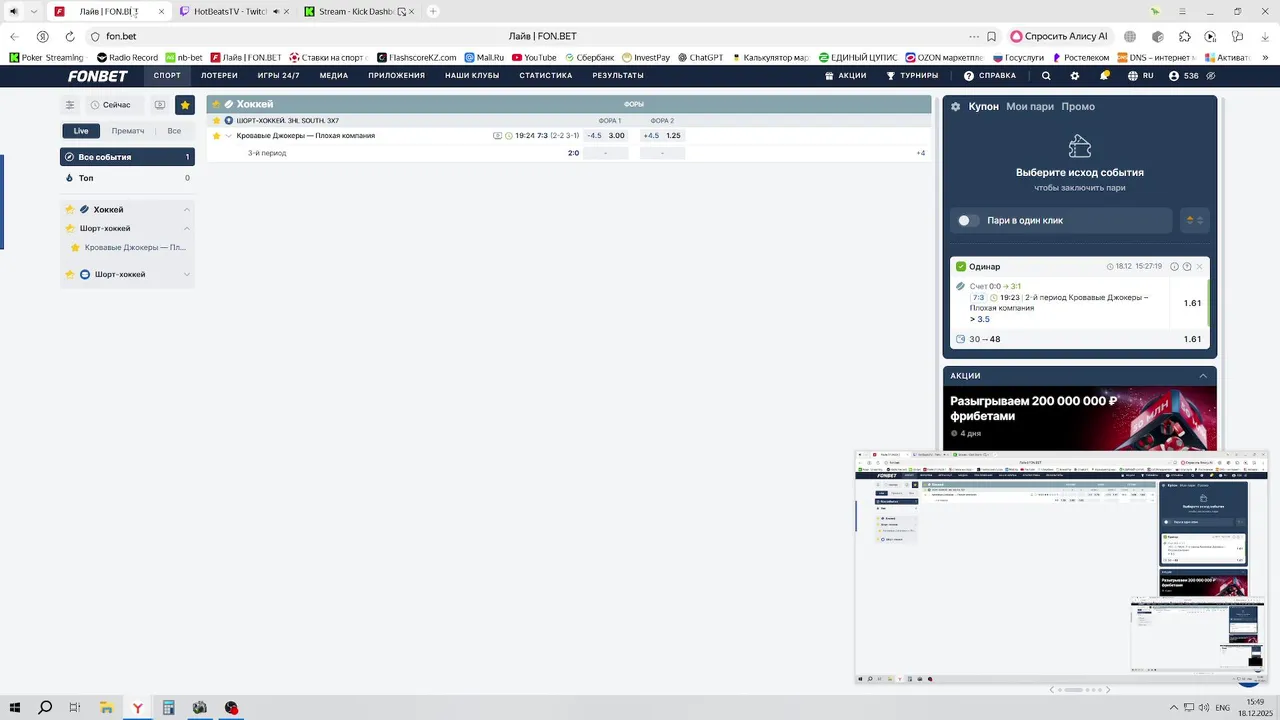Open the account profile with balance 536

coord(1183,76)
